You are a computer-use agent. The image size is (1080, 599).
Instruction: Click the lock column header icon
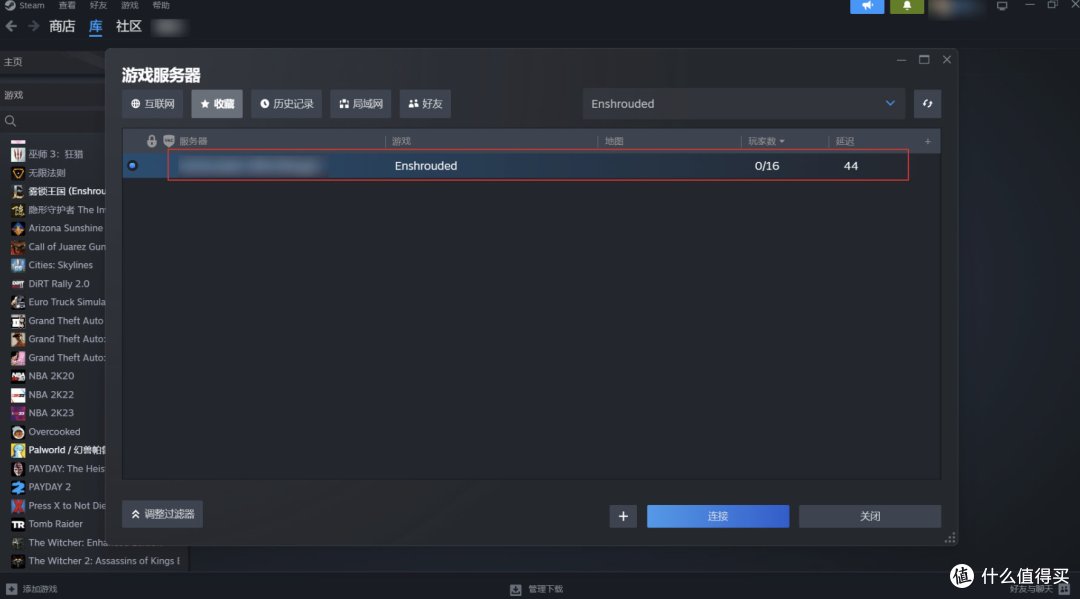152,141
